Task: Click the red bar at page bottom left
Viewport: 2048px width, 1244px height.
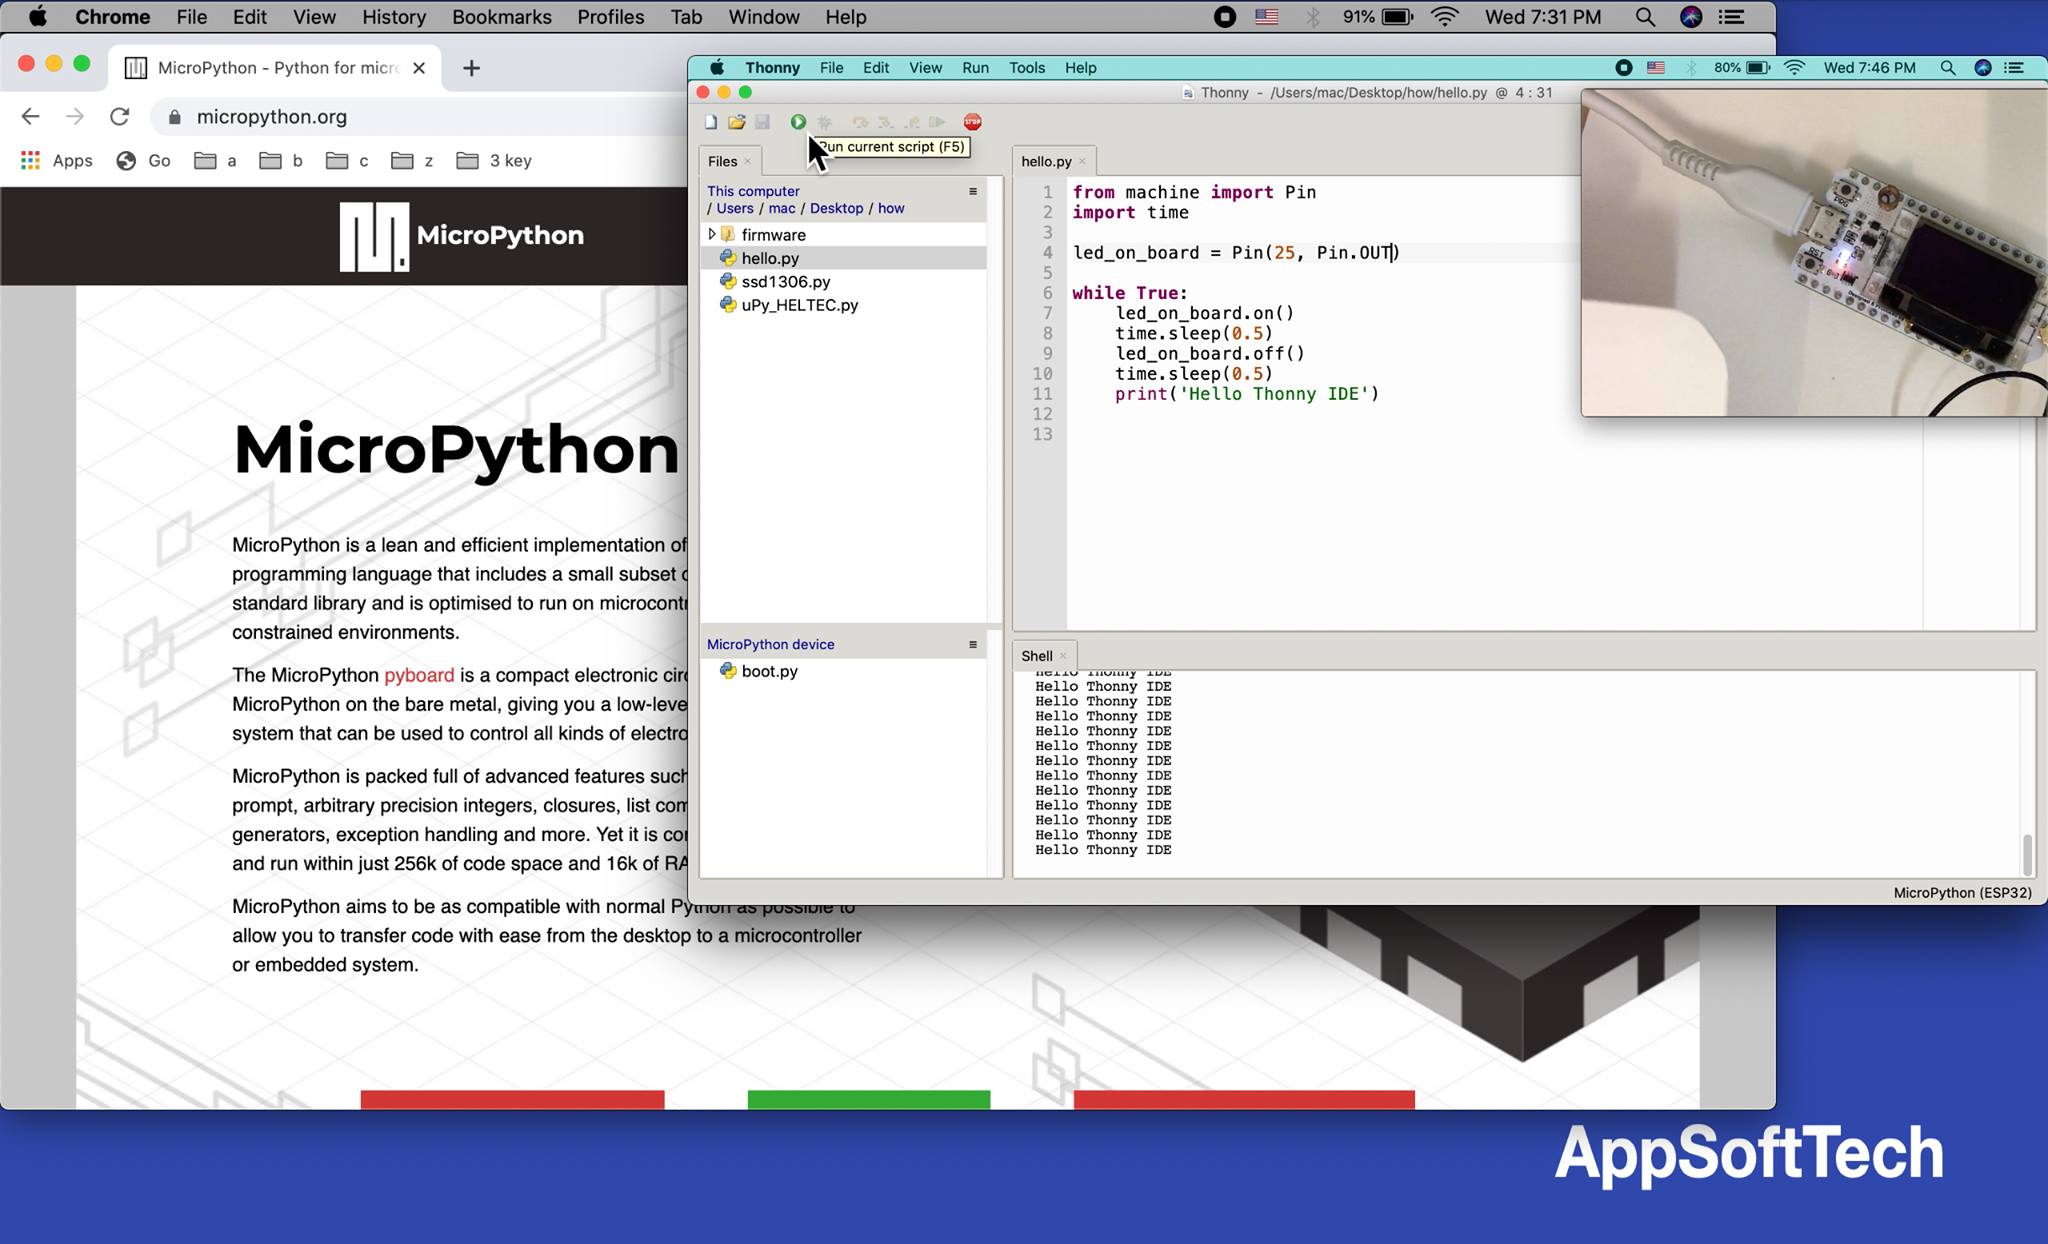Action: pyautogui.click(x=512, y=1099)
